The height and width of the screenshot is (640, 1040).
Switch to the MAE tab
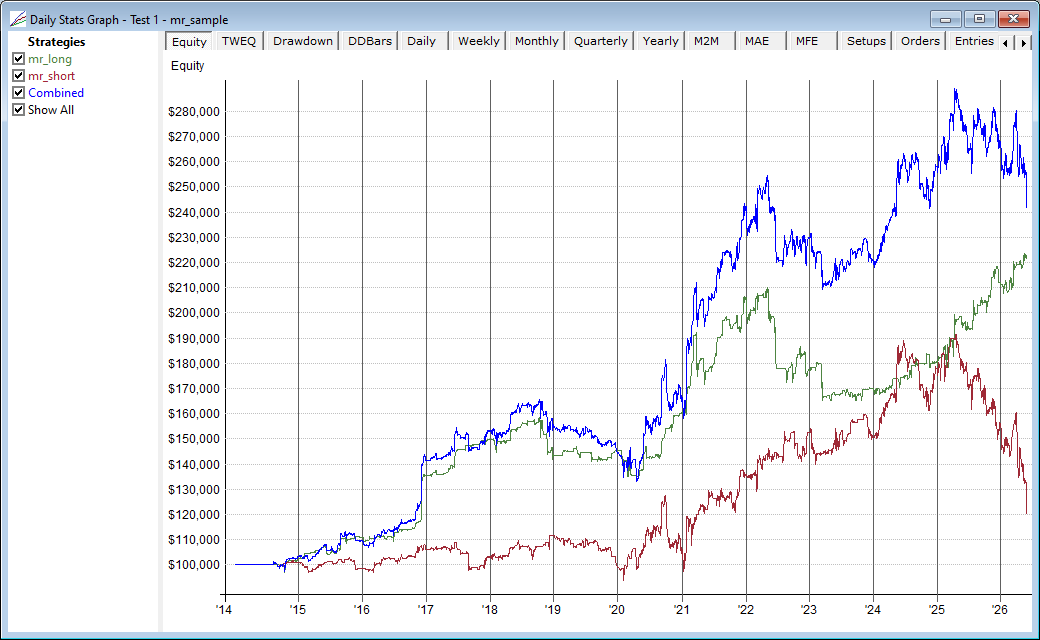click(x=757, y=41)
